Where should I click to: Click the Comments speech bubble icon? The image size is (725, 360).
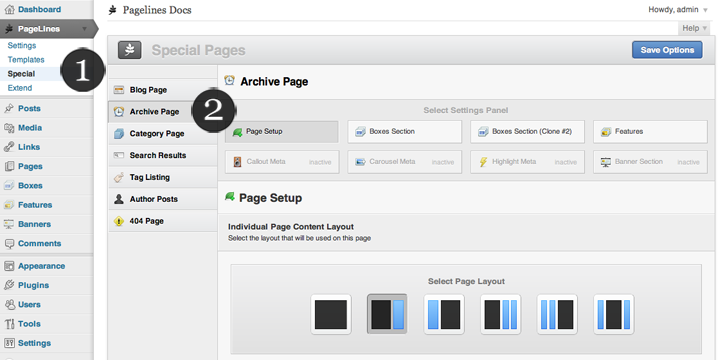tap(9, 244)
